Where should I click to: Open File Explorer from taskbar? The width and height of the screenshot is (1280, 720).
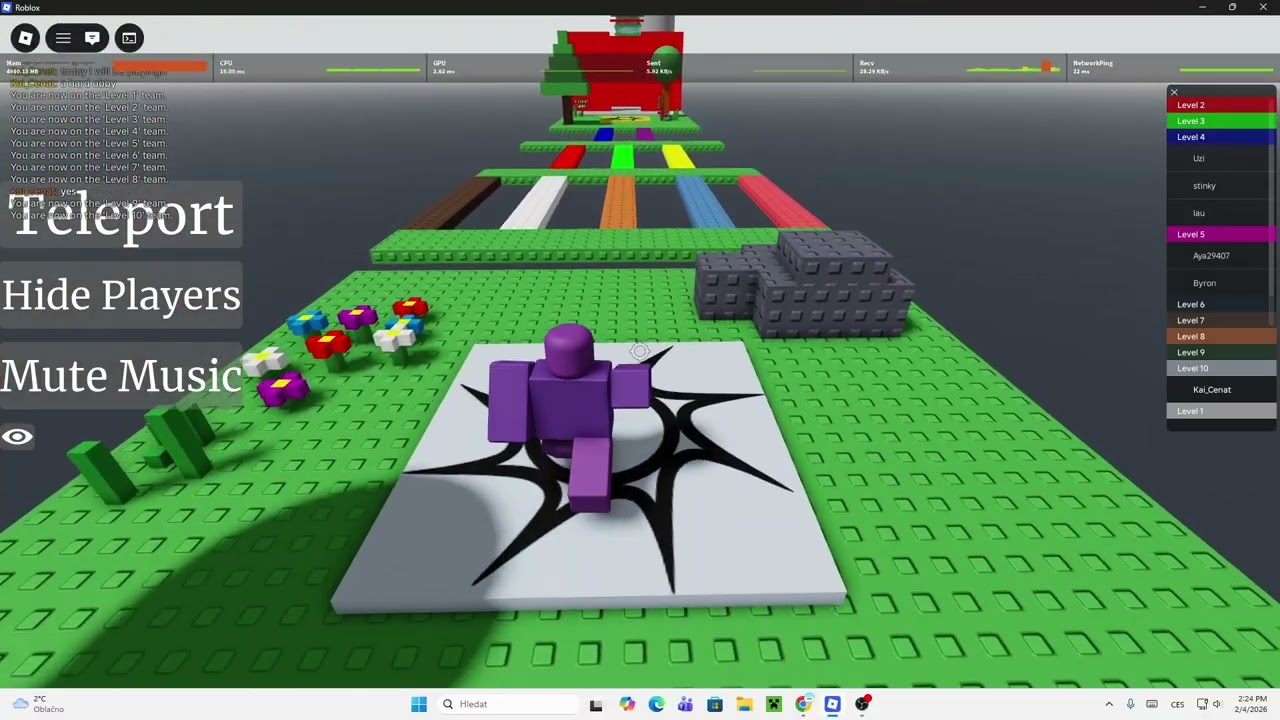[744, 704]
